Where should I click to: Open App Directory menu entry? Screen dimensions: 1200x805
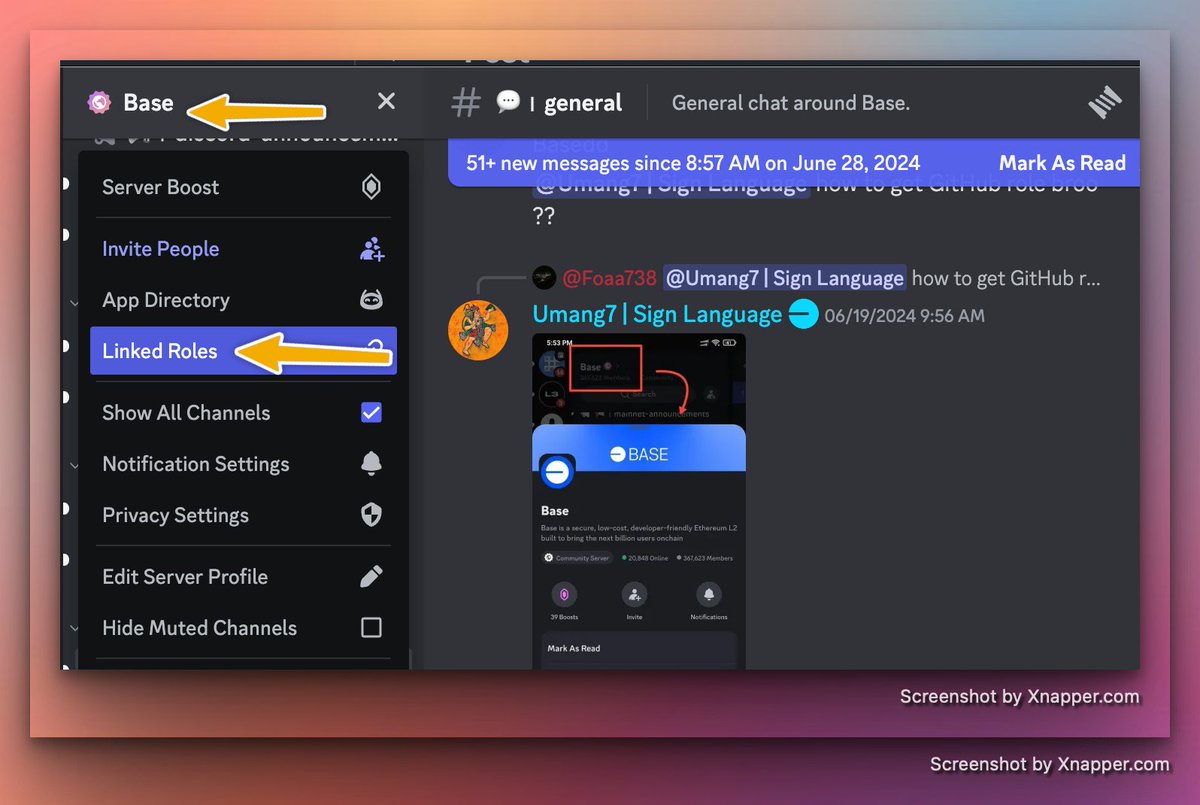[243, 300]
